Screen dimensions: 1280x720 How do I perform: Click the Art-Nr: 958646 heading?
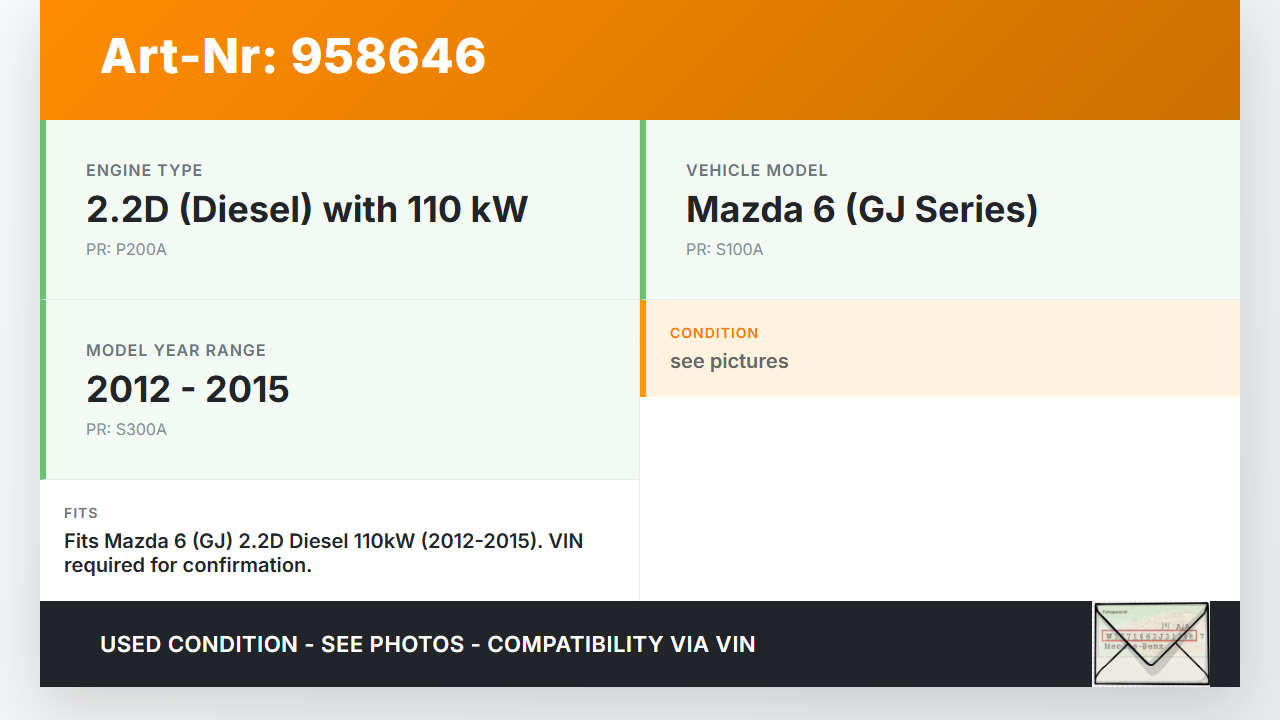click(x=293, y=56)
